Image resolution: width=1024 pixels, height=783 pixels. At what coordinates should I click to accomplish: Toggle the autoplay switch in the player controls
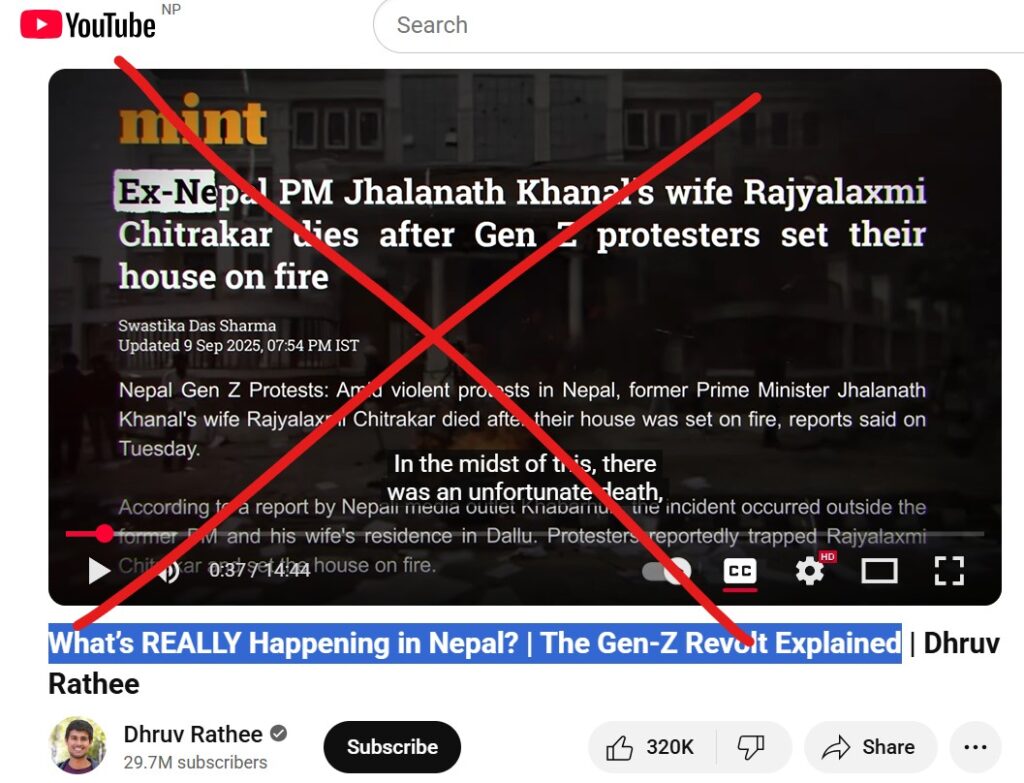[666, 571]
